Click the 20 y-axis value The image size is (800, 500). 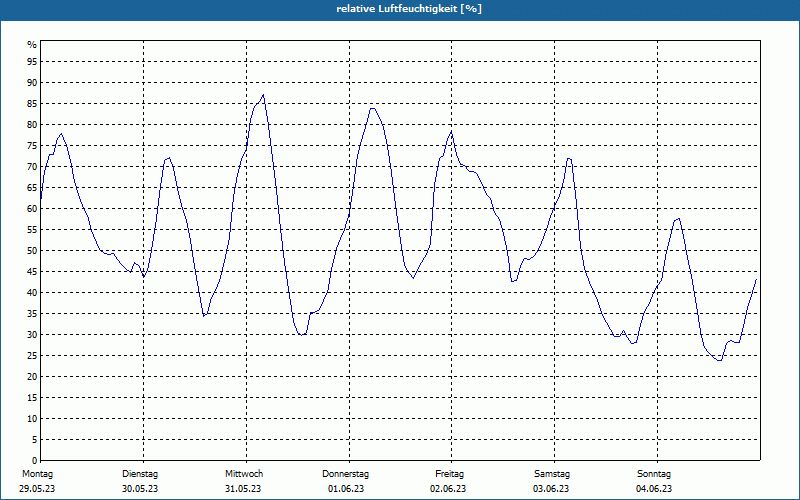tap(32, 377)
